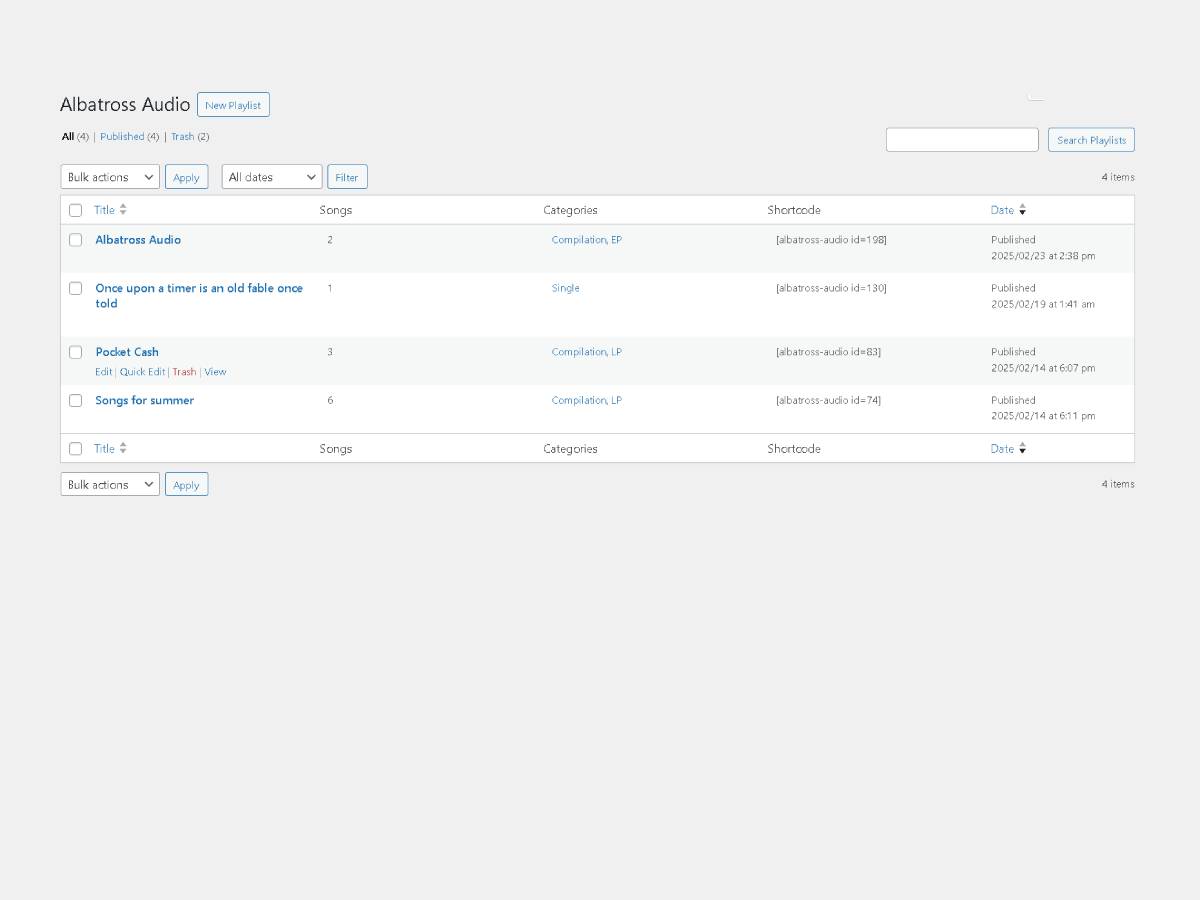Image resolution: width=1200 pixels, height=900 pixels.
Task: Click the shortcode [albatross-audio id=74]
Action: [828, 400]
